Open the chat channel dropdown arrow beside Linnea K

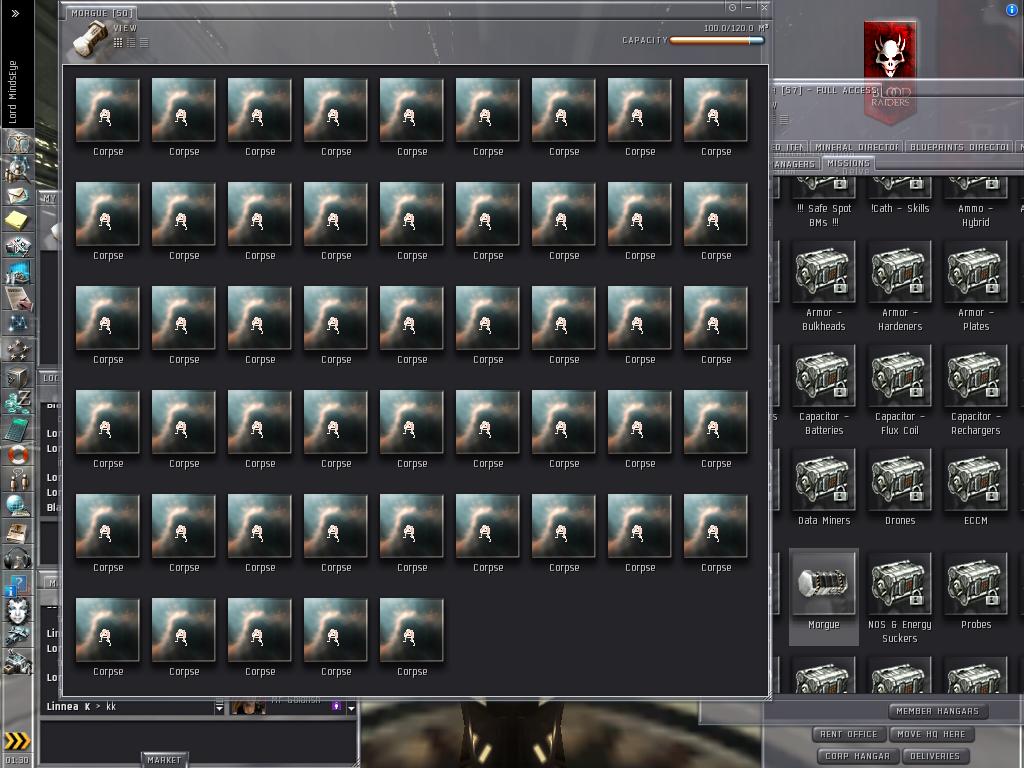(219, 707)
